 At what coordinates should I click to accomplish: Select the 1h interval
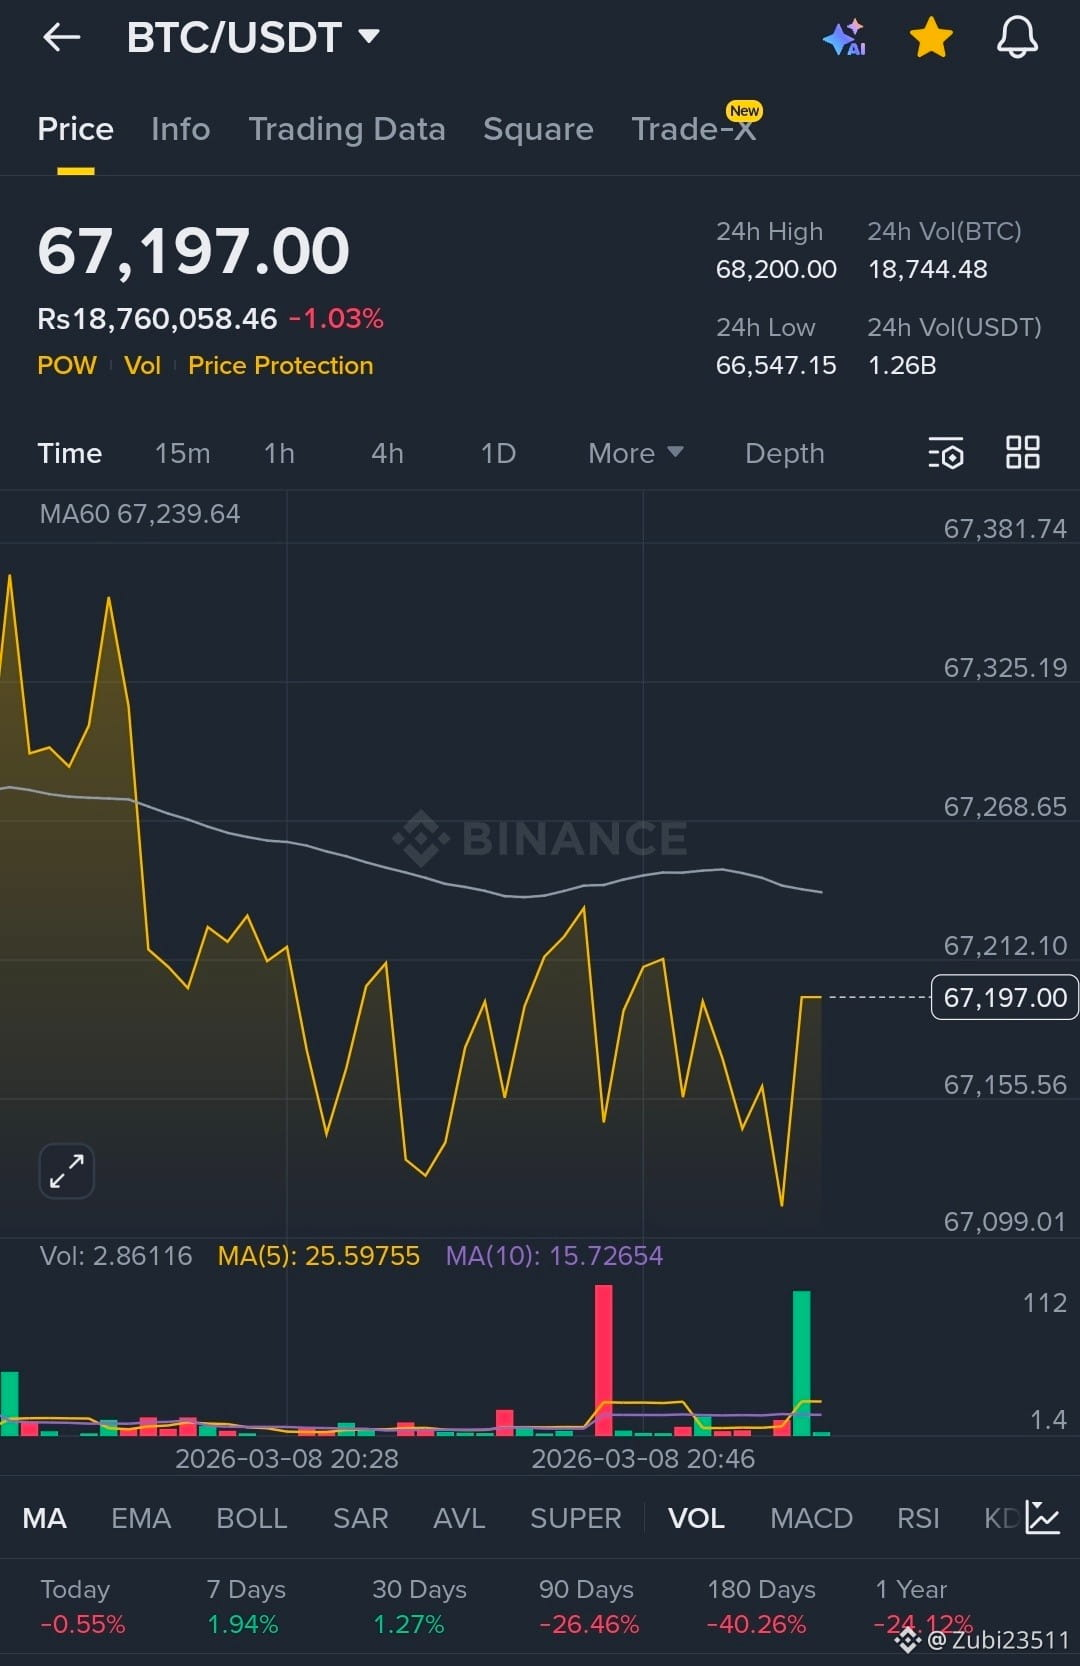click(x=279, y=454)
